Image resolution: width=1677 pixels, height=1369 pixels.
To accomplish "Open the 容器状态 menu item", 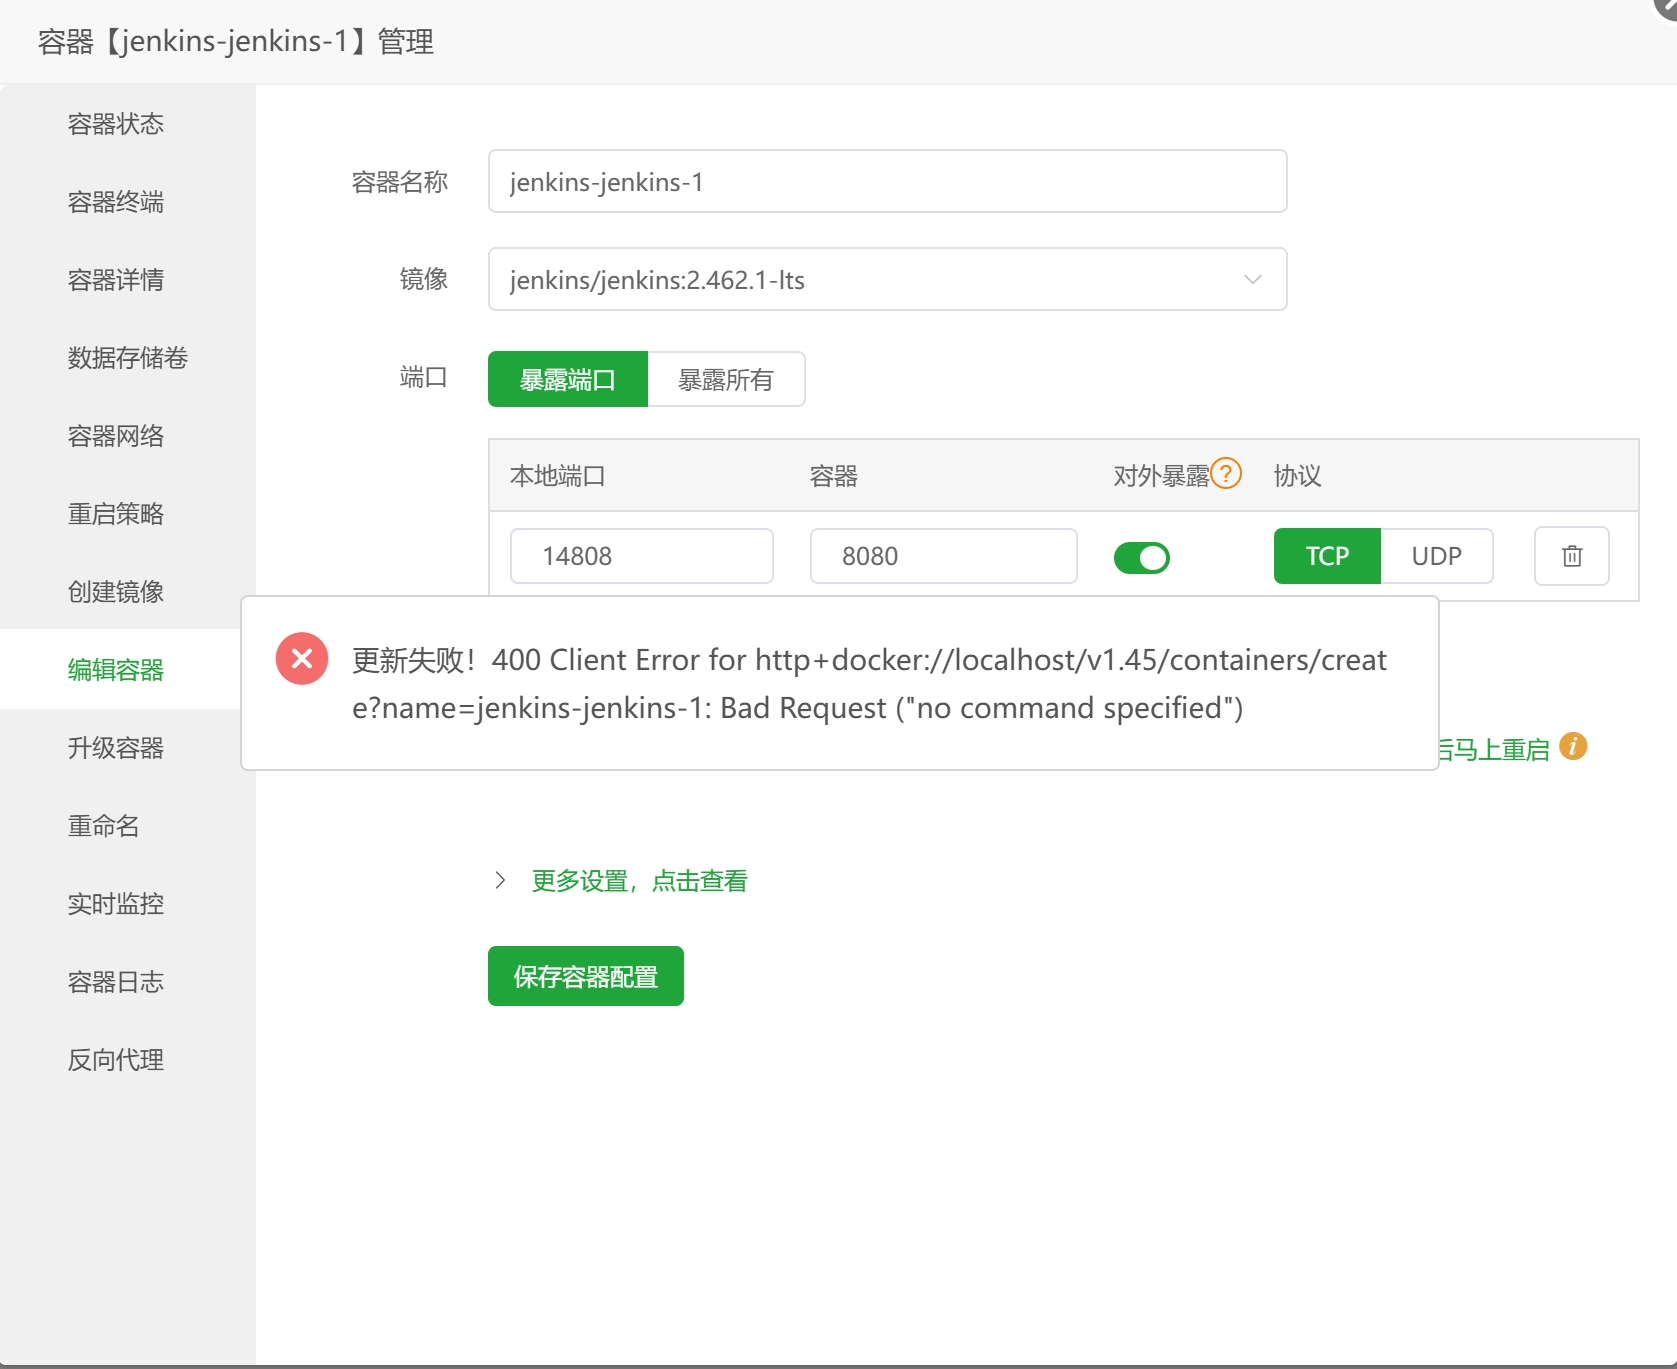I will coord(116,124).
